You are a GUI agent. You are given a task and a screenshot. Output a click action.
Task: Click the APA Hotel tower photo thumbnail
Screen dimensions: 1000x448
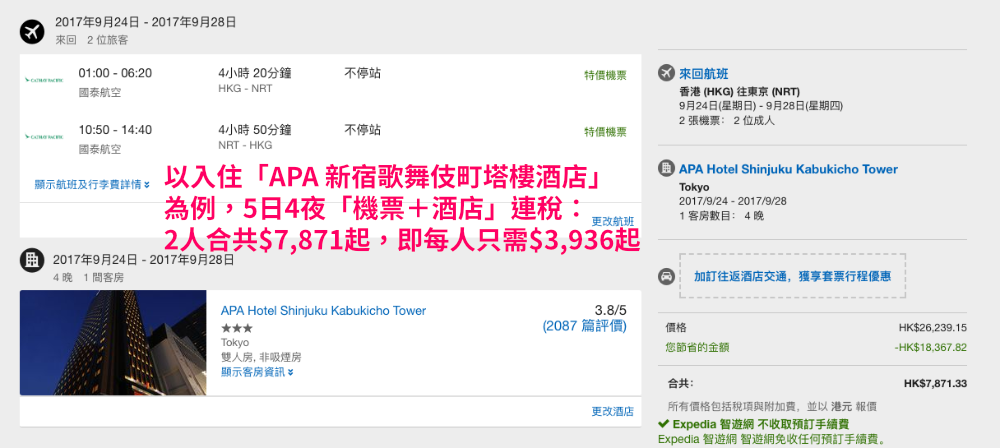(113, 343)
